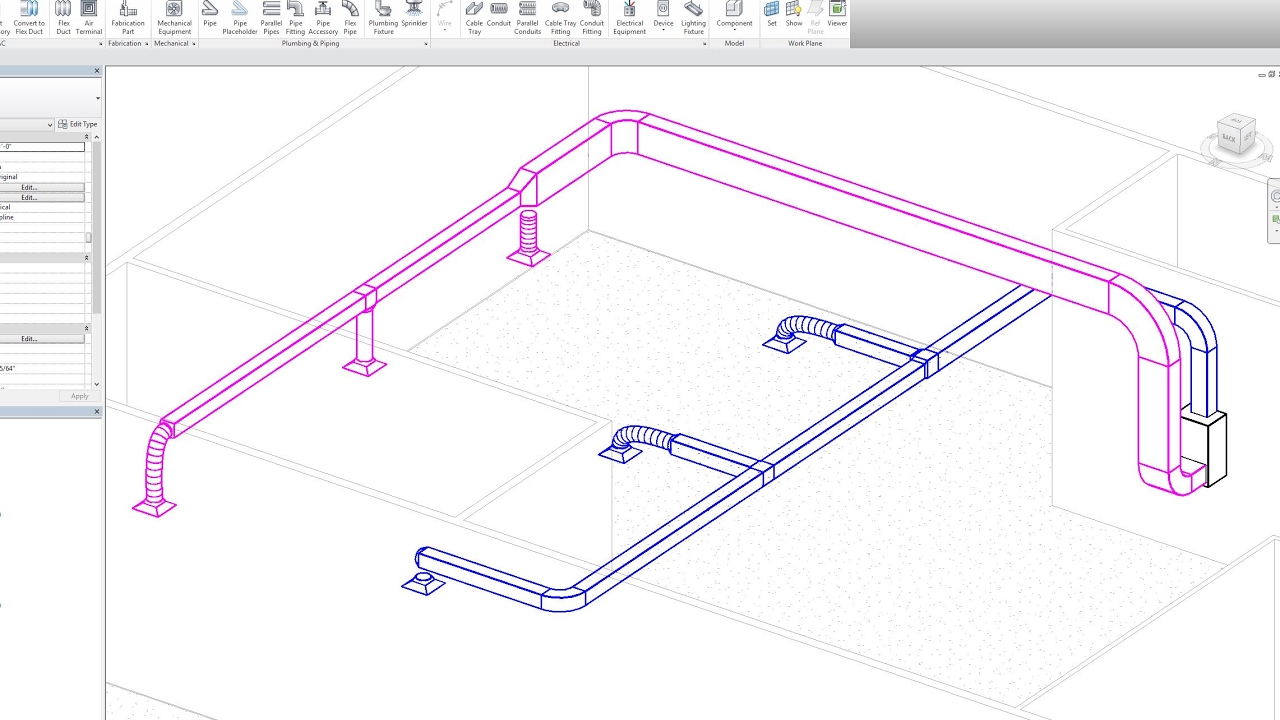
Task: Click the Set work plane tool
Action: click(772, 15)
